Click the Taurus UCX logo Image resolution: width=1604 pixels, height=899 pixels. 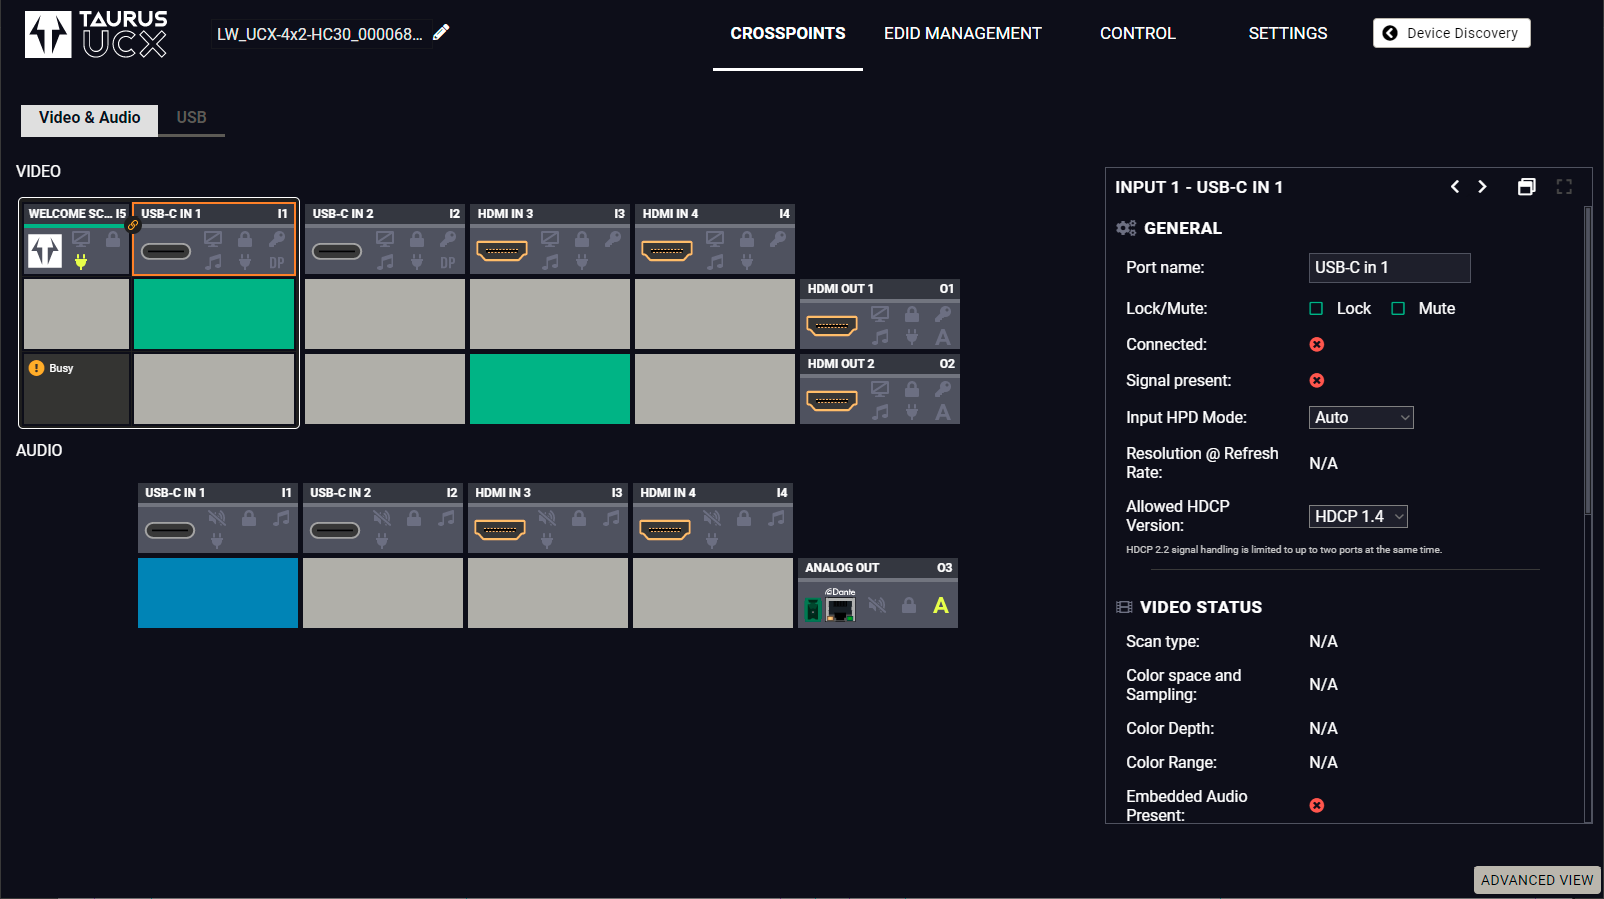[96, 34]
